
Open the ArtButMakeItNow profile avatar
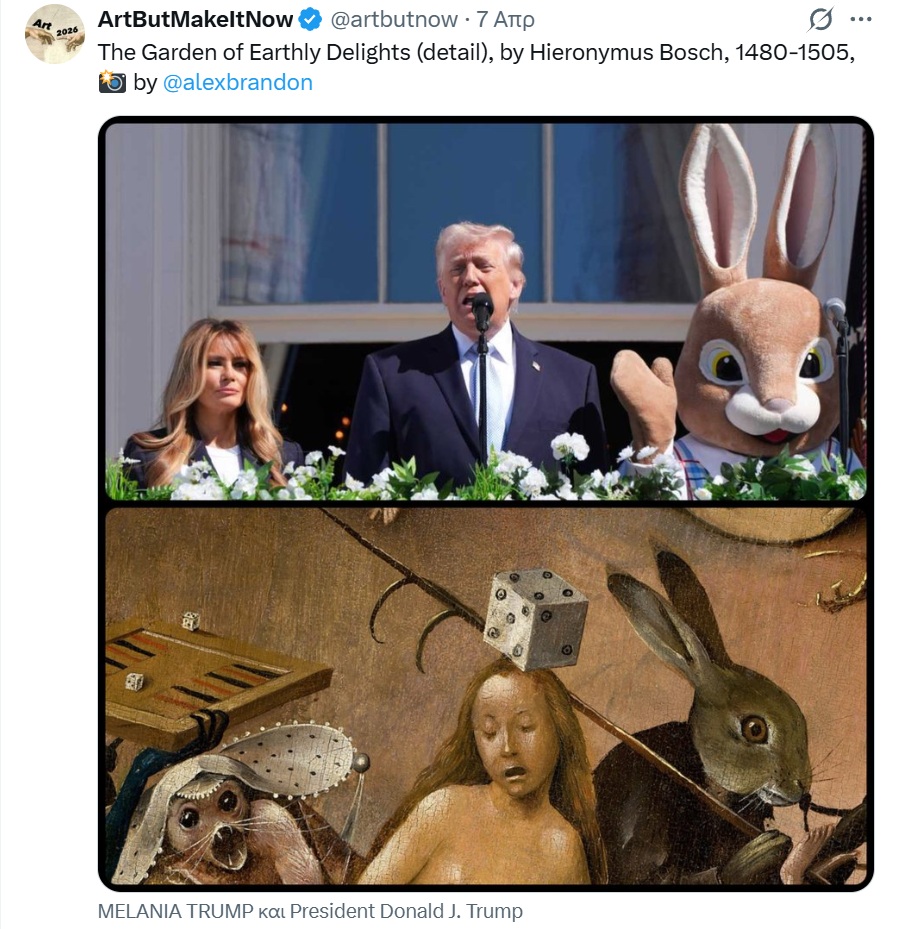point(54,34)
